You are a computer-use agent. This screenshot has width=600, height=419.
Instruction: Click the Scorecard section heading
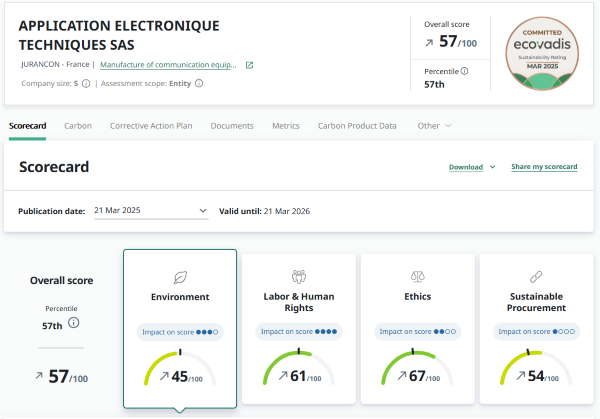[54, 167]
